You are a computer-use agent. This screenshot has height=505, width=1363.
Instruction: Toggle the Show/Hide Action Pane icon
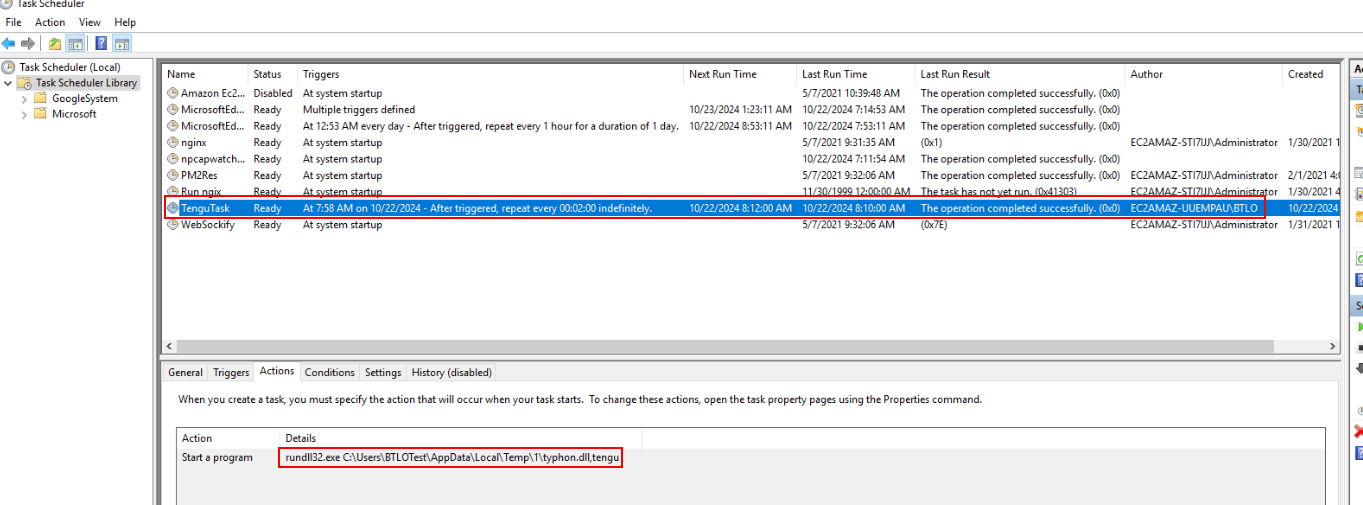point(122,43)
